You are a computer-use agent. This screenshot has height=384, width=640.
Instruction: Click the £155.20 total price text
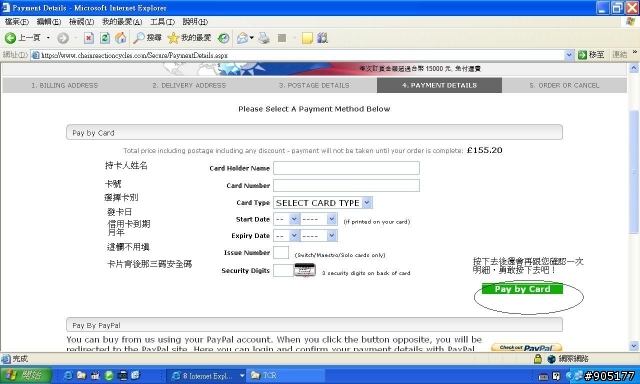coord(484,150)
